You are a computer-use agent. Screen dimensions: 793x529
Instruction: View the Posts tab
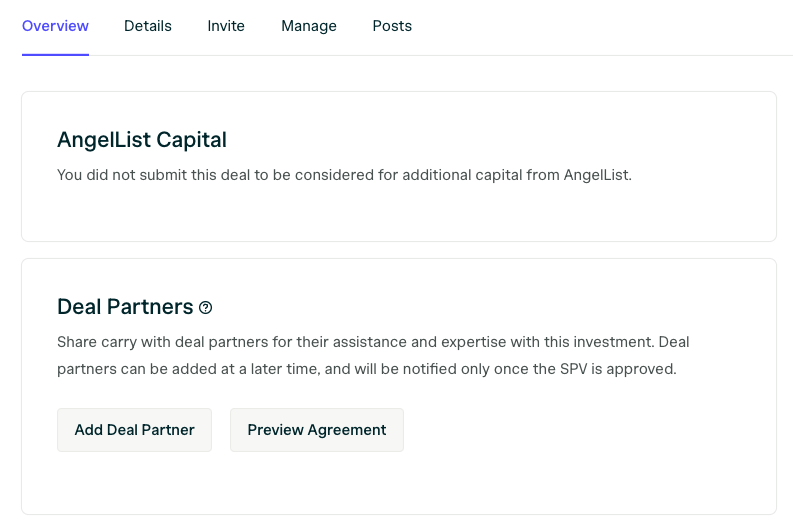(392, 26)
